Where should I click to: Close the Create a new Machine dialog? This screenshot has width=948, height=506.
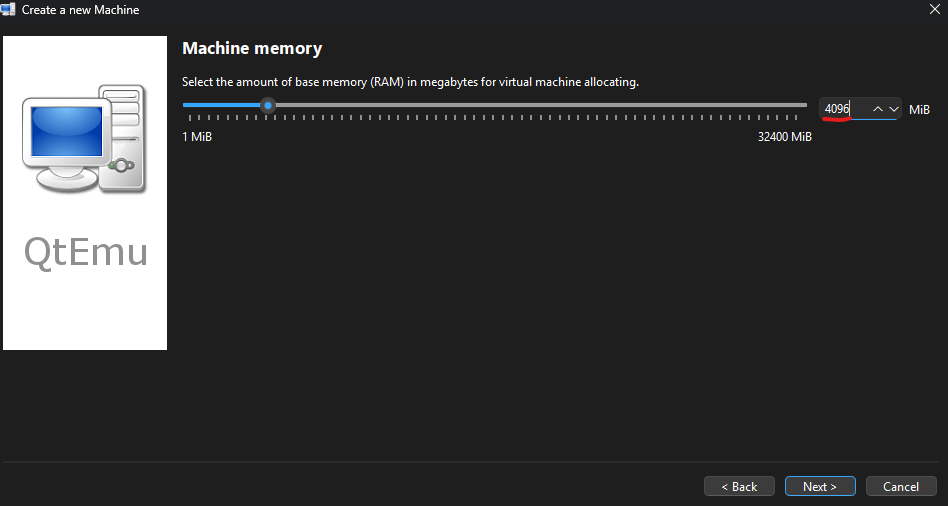[934, 10]
